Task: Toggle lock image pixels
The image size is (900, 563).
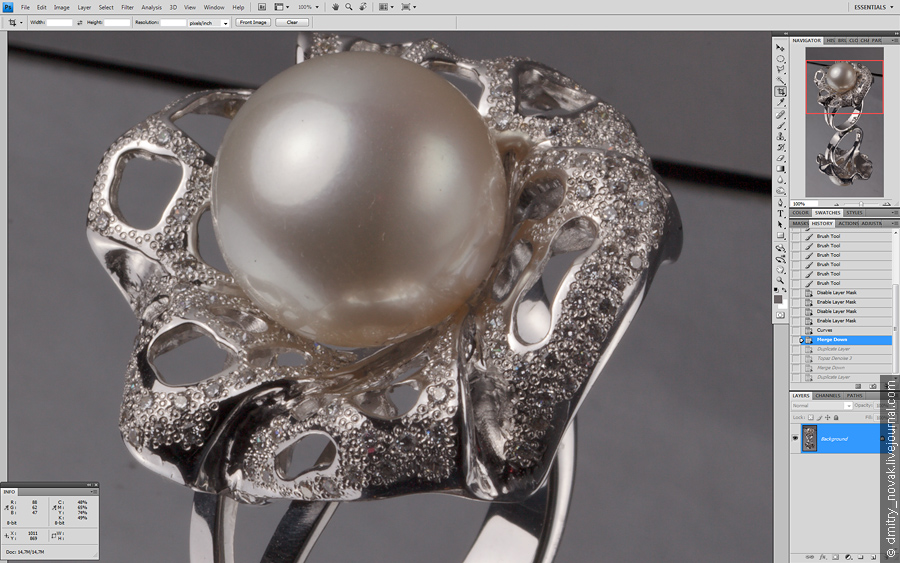Action: [819, 417]
